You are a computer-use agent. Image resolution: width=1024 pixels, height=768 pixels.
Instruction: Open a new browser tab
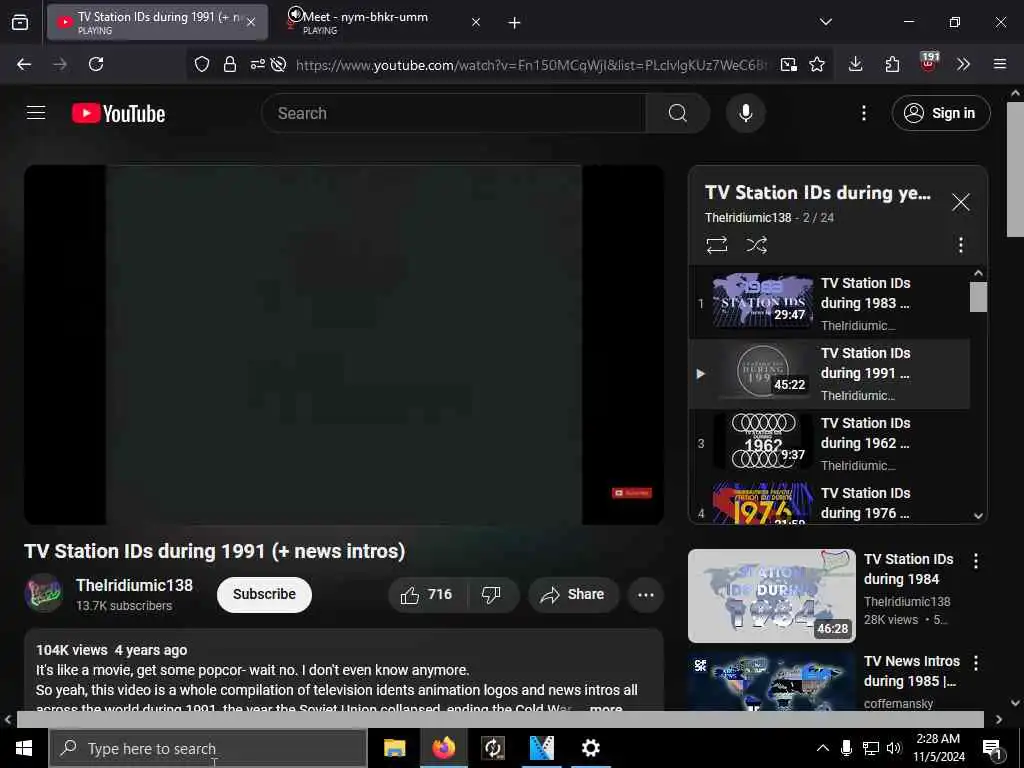pyautogui.click(x=515, y=23)
